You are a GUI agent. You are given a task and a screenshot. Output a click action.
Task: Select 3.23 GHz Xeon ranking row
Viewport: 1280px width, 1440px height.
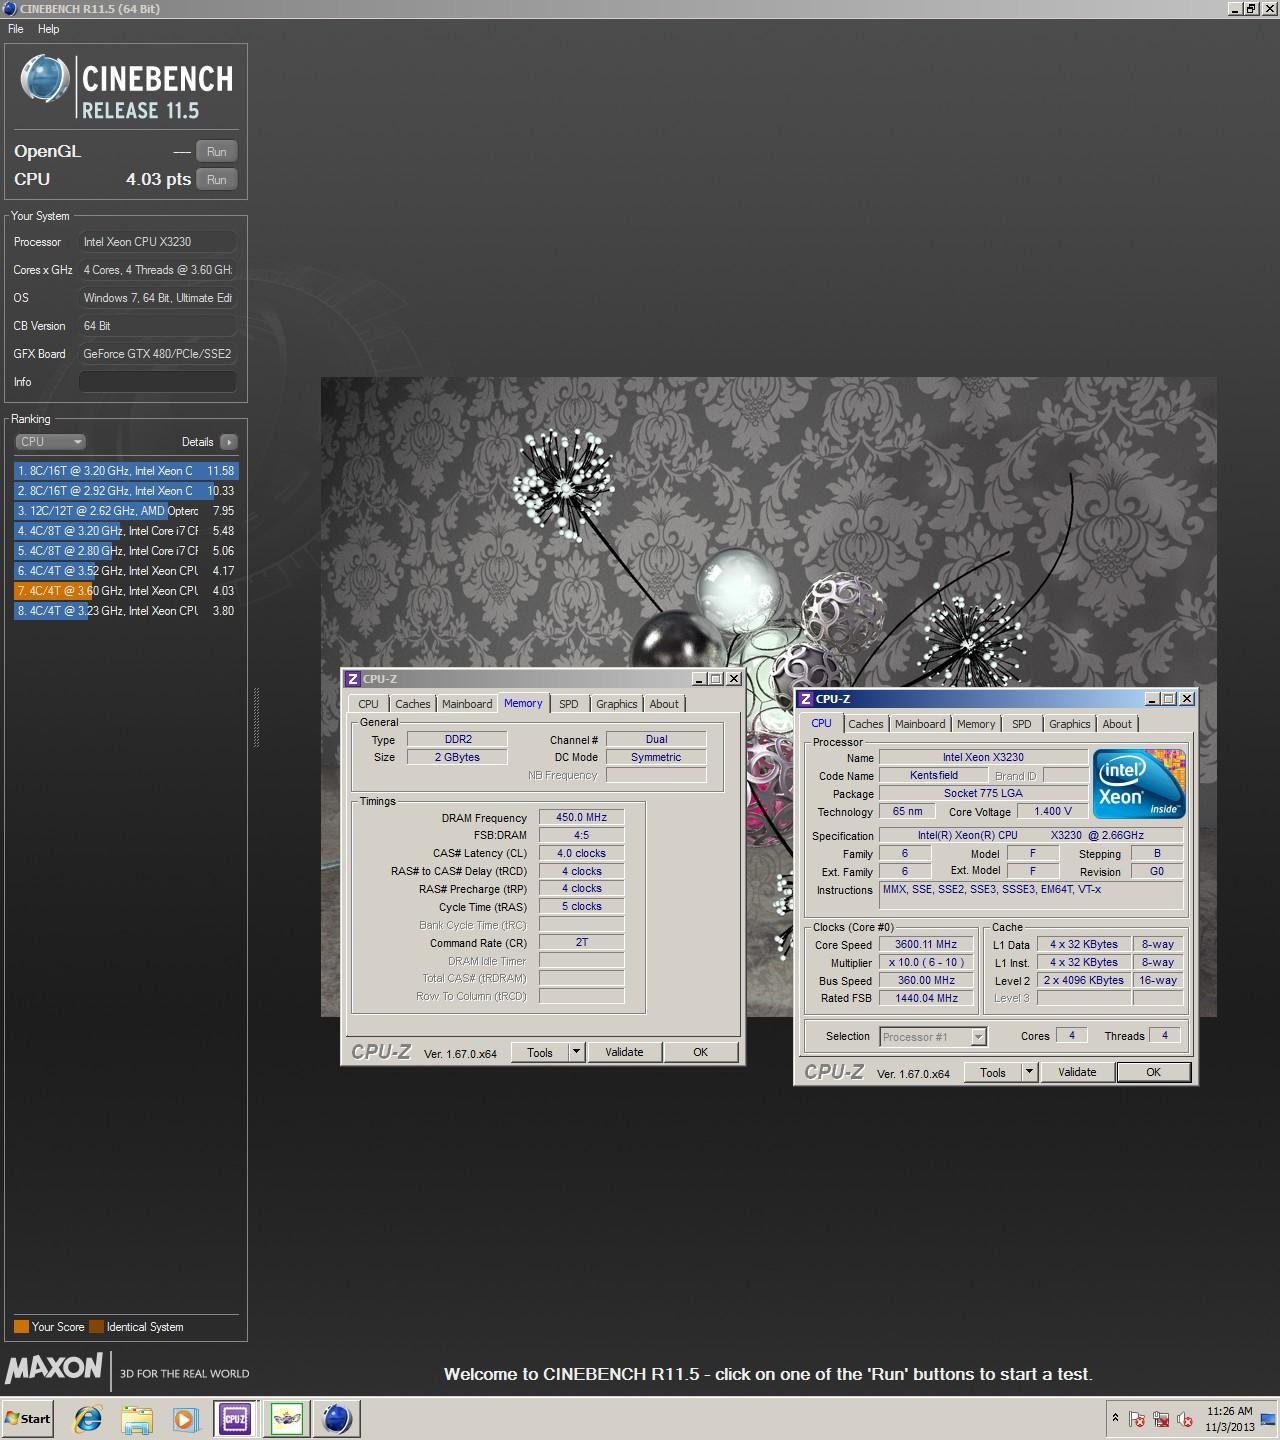pos(126,611)
